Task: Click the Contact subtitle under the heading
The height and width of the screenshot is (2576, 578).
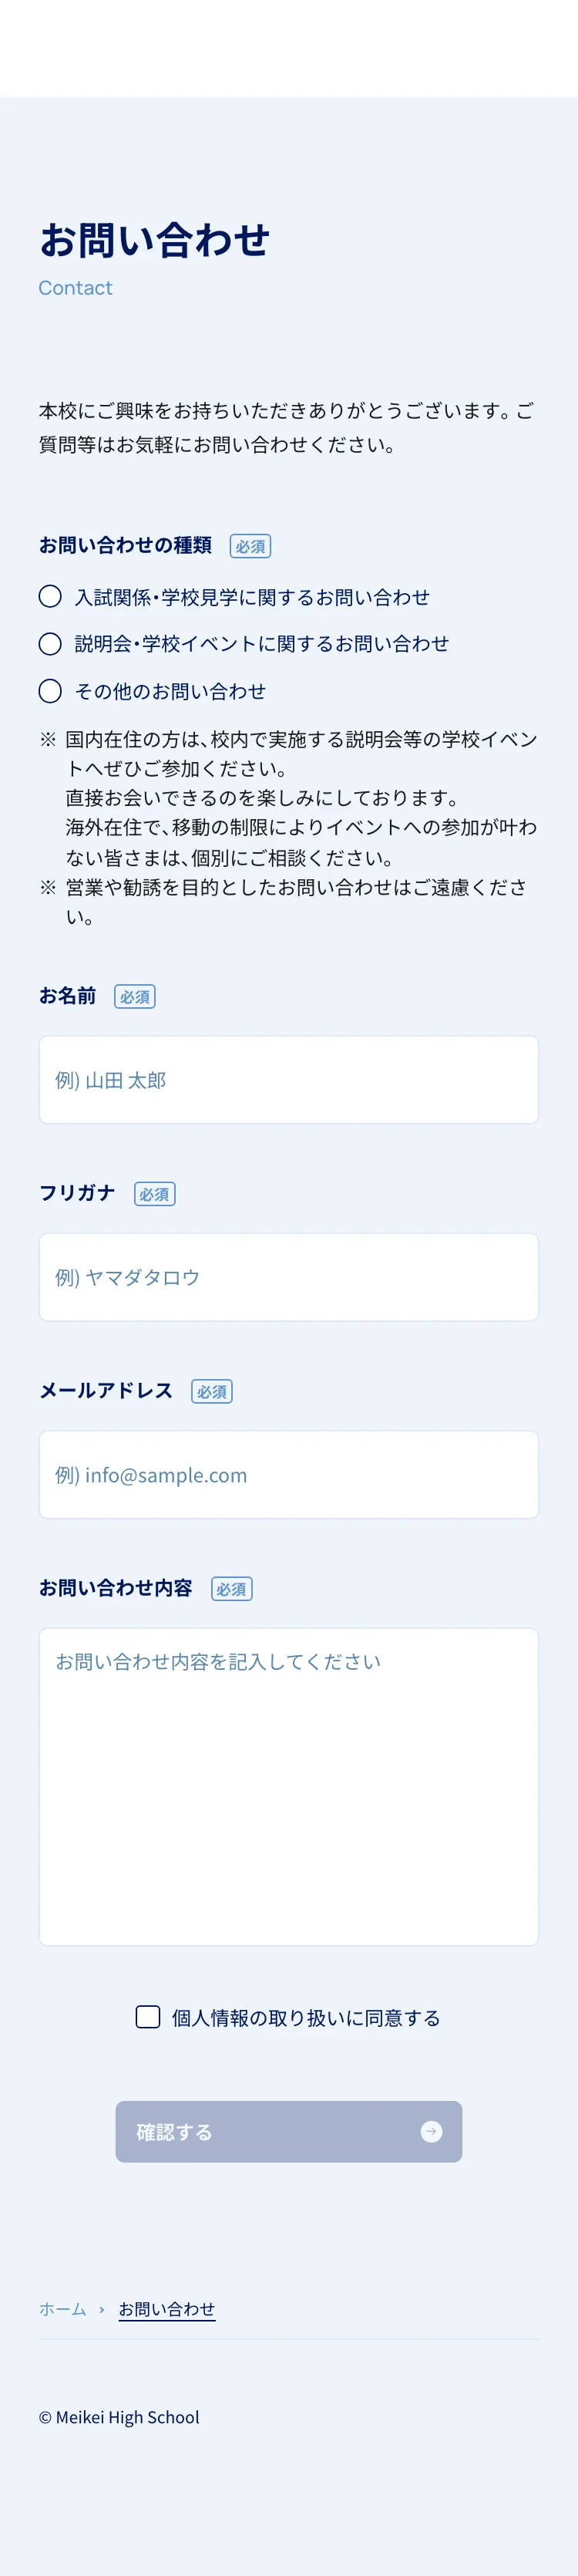Action: click(x=75, y=288)
